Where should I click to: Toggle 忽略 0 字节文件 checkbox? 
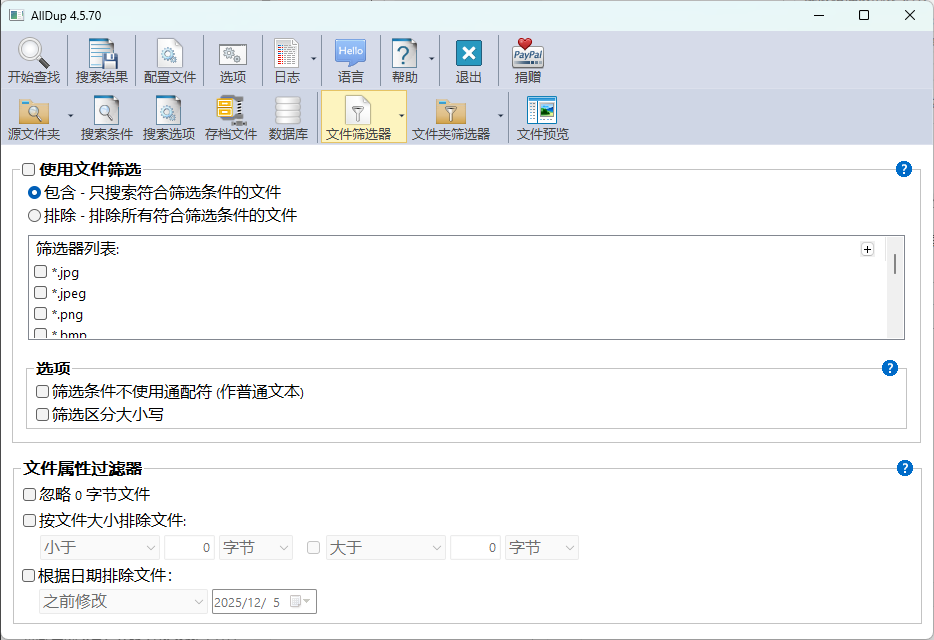click(29, 494)
